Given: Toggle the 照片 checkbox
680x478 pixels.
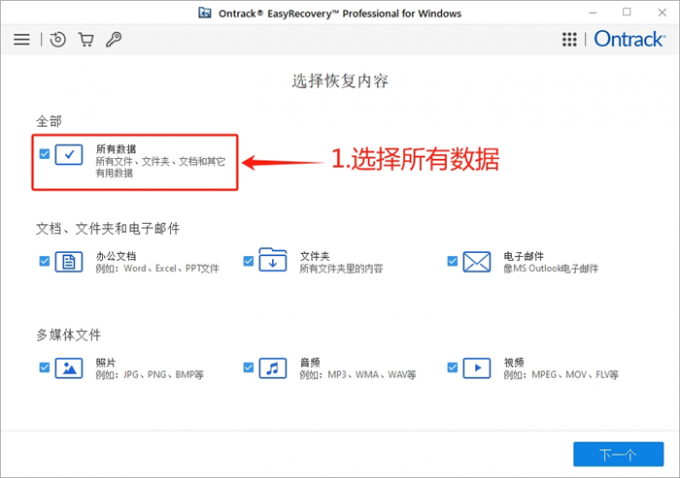Looking at the screenshot, I should (x=44, y=367).
